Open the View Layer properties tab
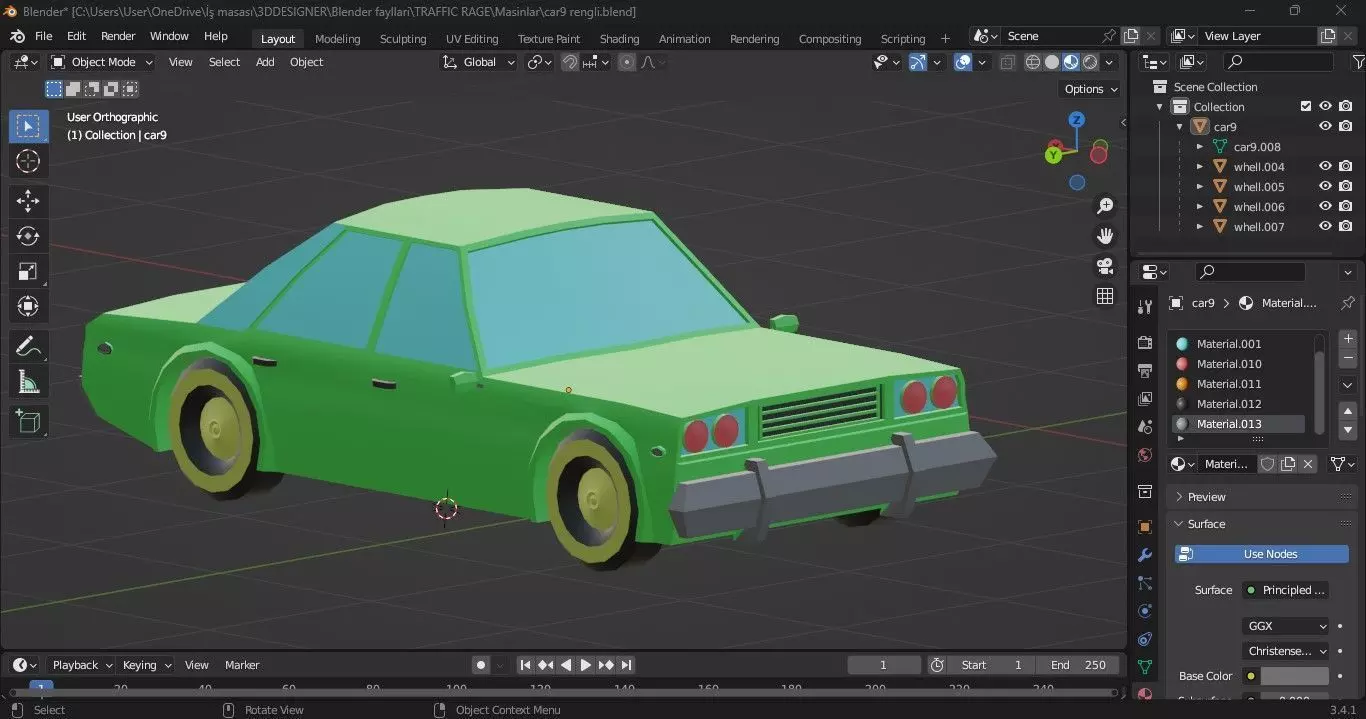The width and height of the screenshot is (1366, 719). tap(1145, 399)
